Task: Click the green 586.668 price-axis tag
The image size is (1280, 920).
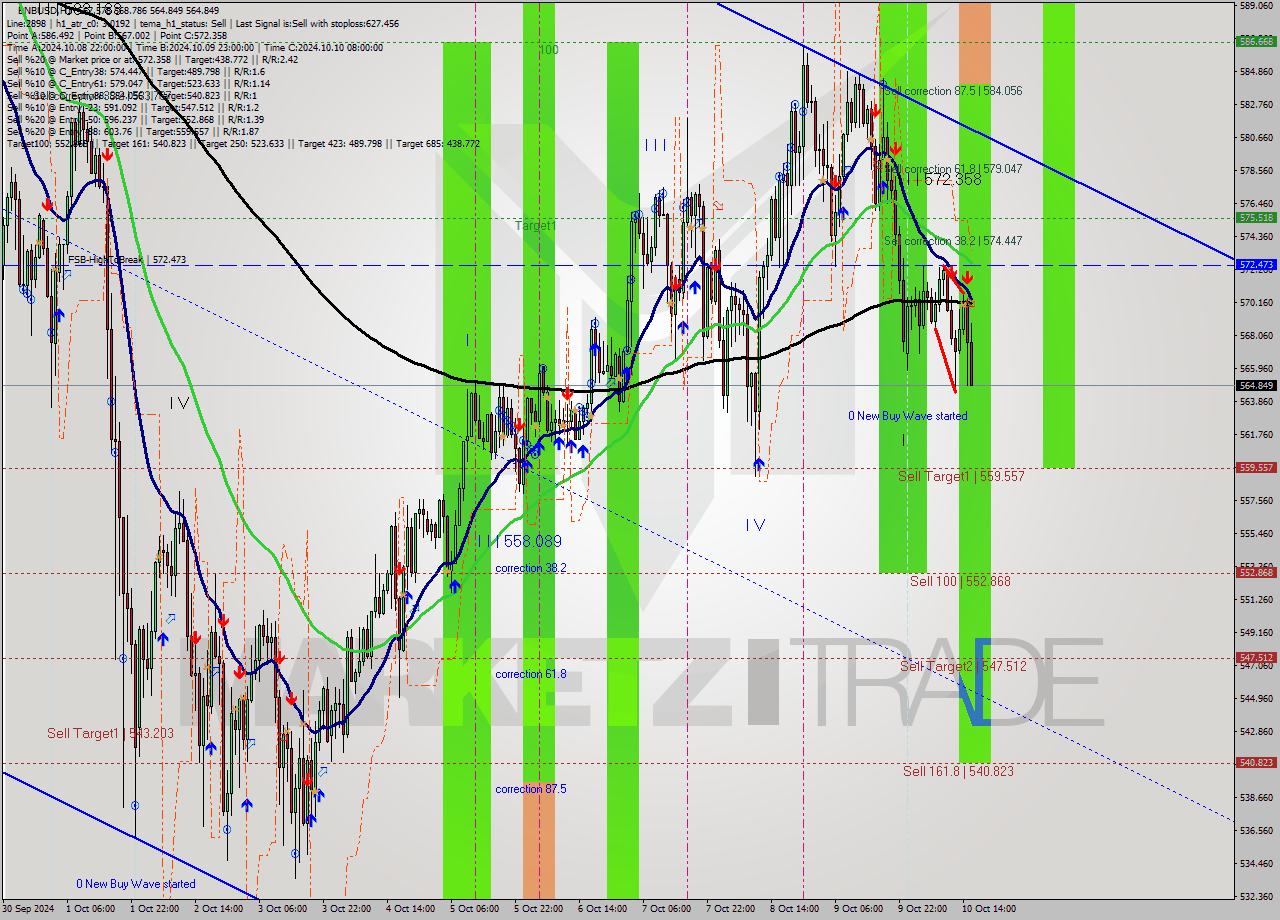Action: pos(1256,42)
